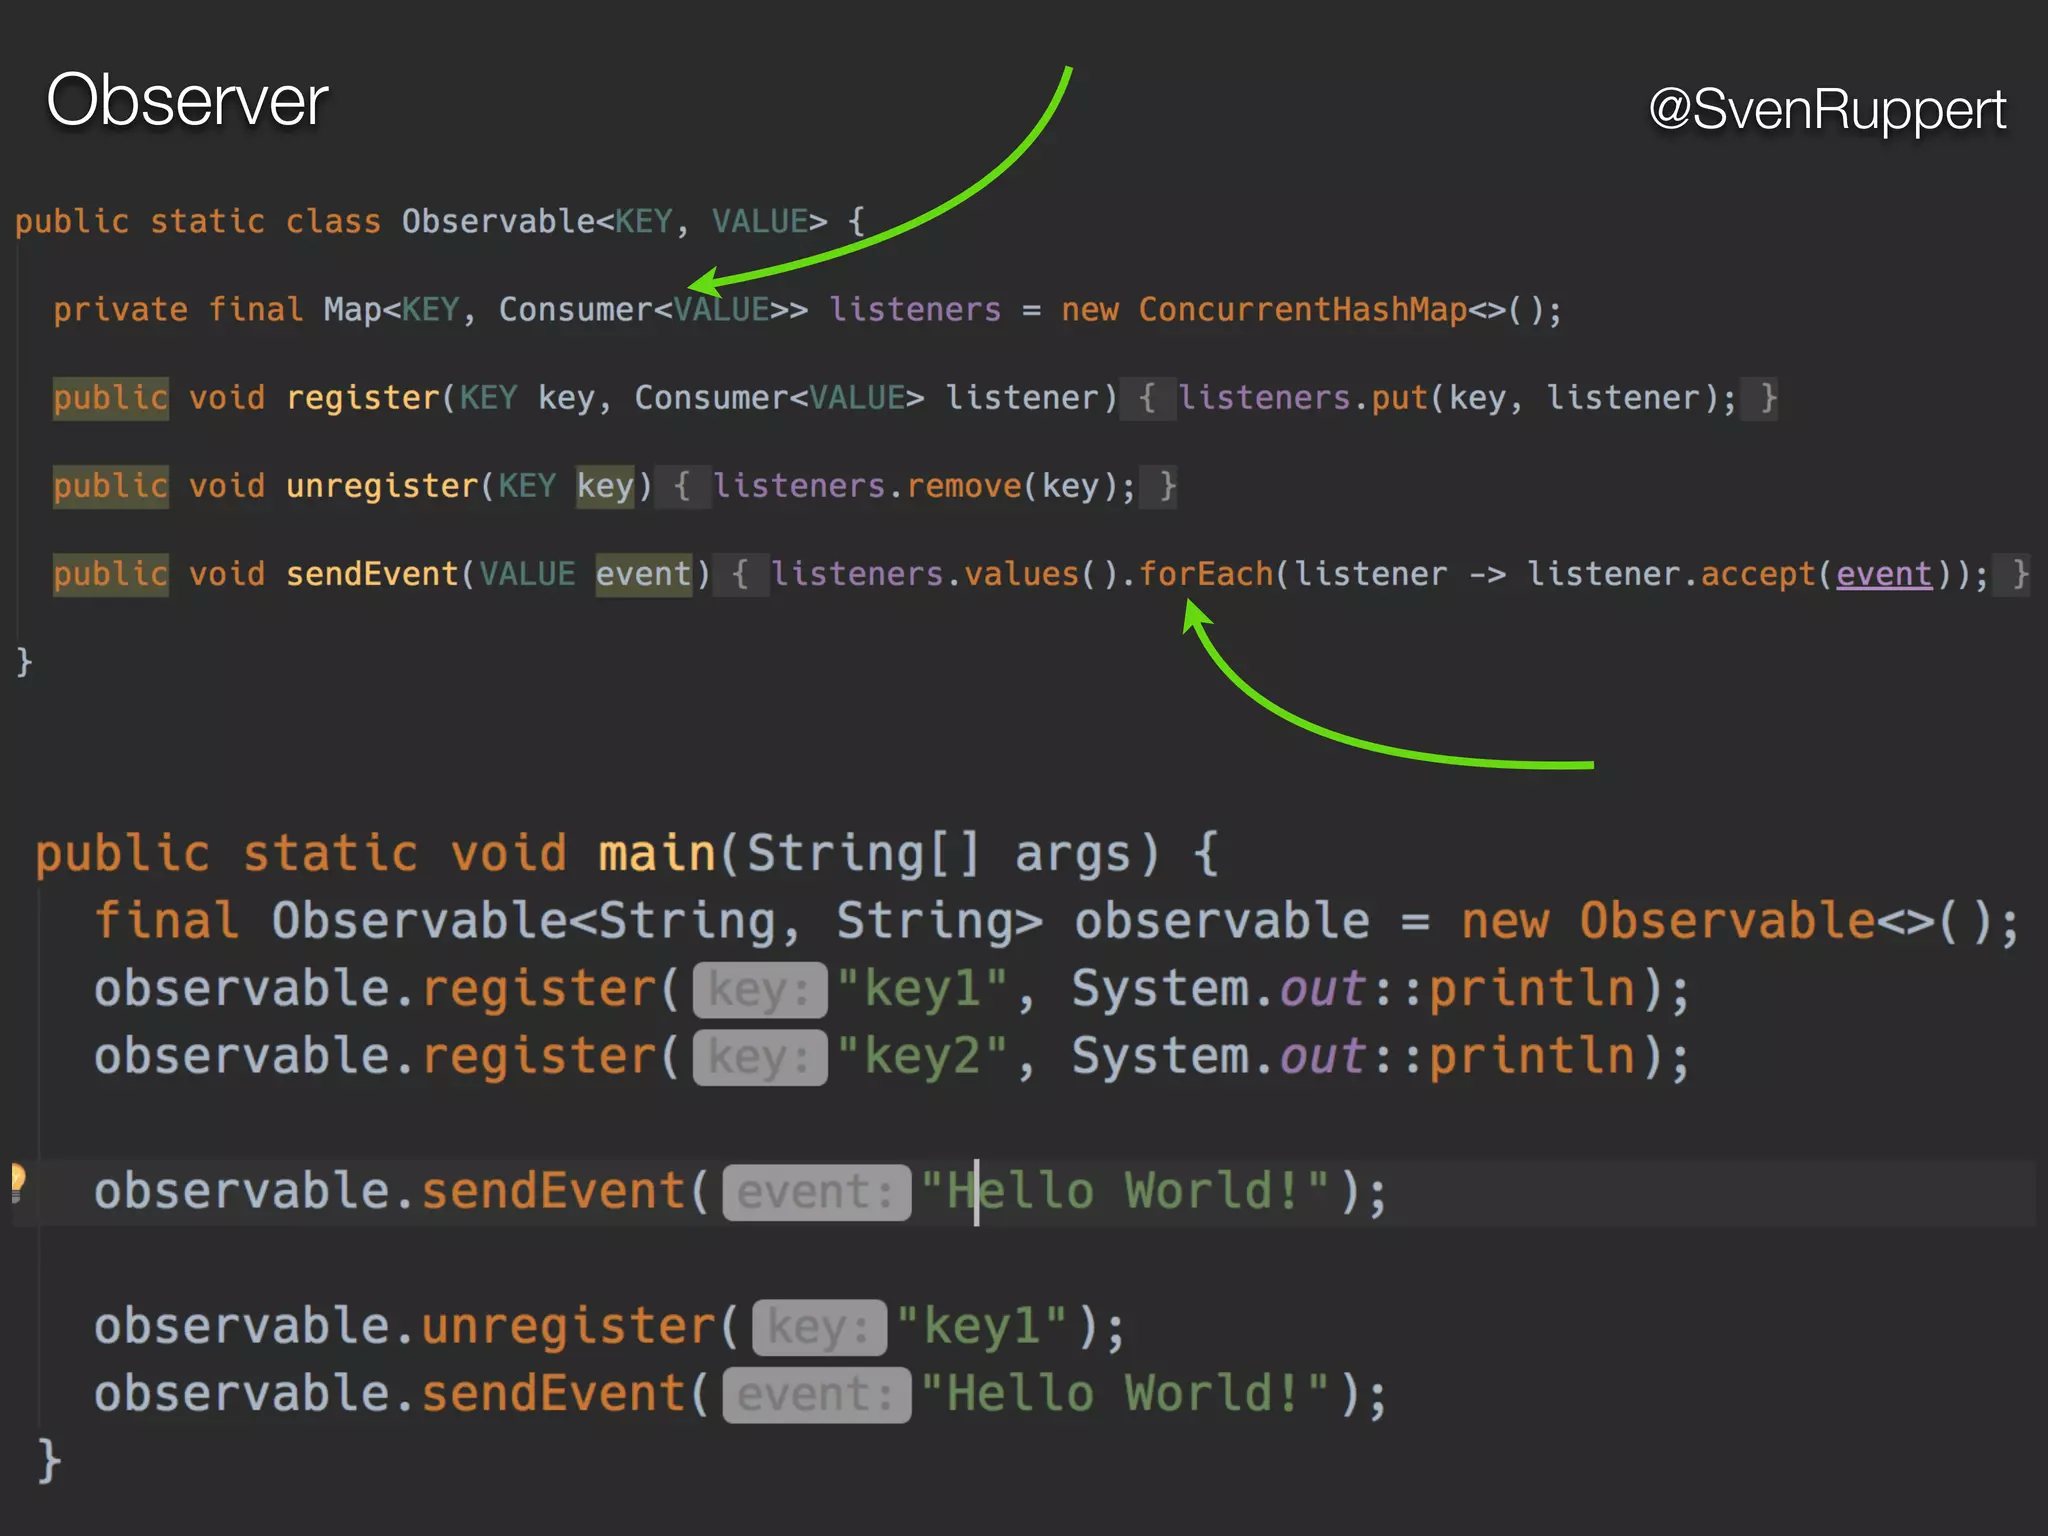Click event: hint on highlighted sendEvent line
The width and height of the screenshot is (2048, 1536).
[x=816, y=1192]
